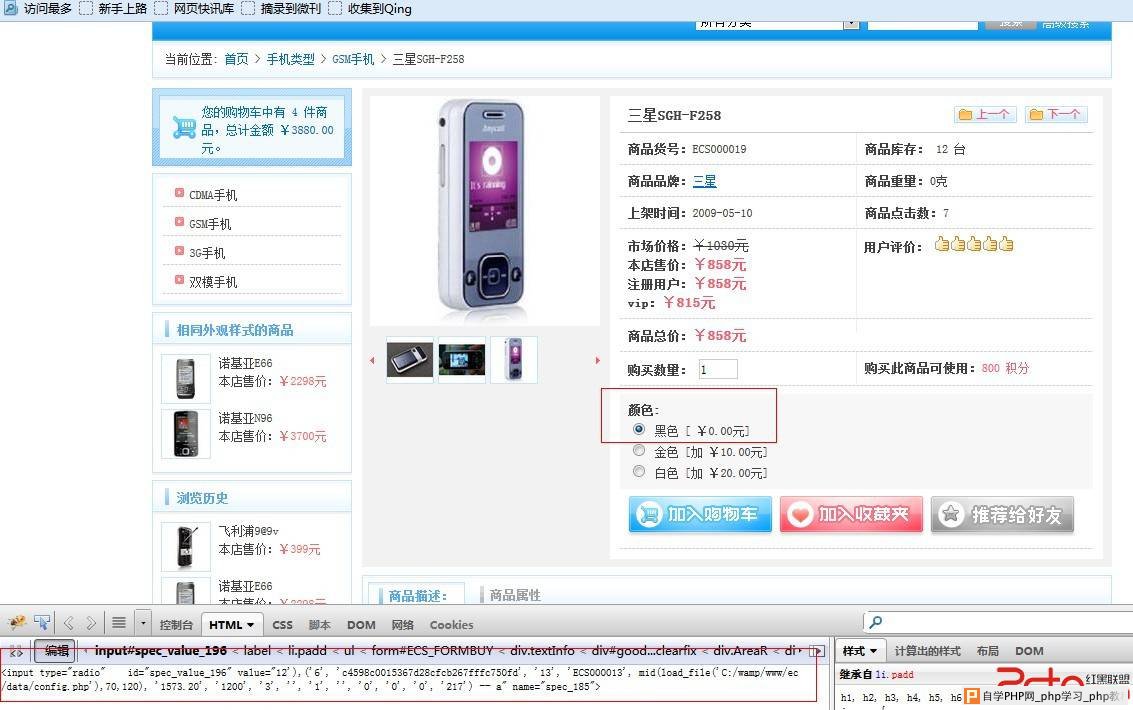Click the 购买数量 quantity input field

pyautogui.click(x=718, y=369)
